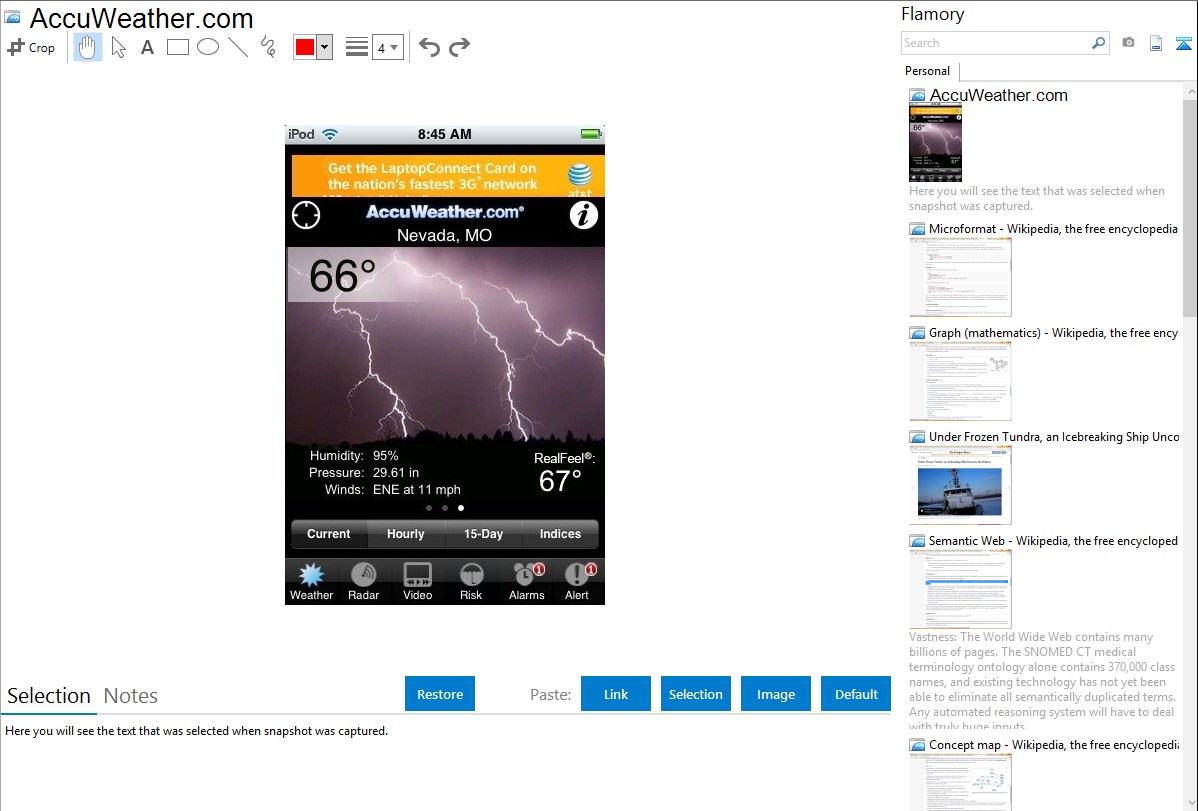This screenshot has width=1198, height=811.
Task: Click the AT&T LaptopConnect ad banner
Action: tap(448, 176)
